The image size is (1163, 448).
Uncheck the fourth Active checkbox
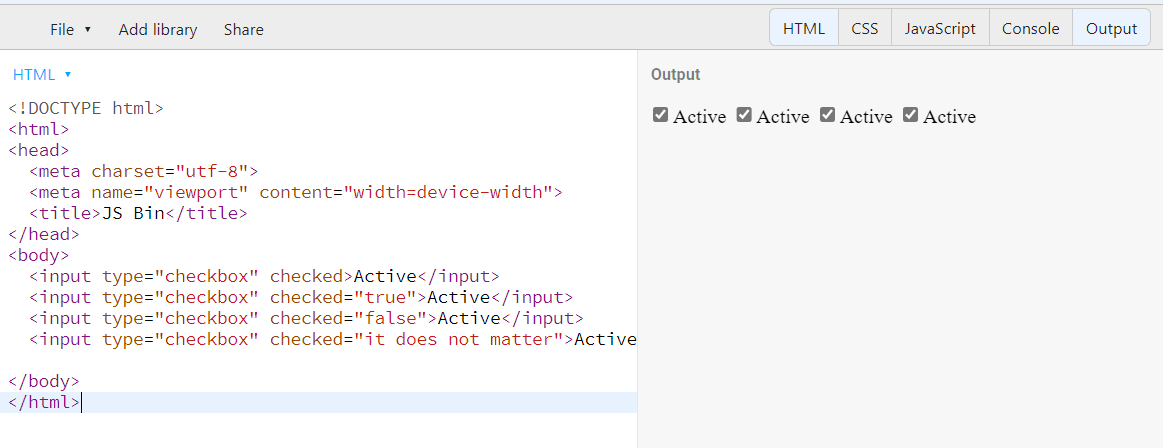pyautogui.click(x=910, y=115)
